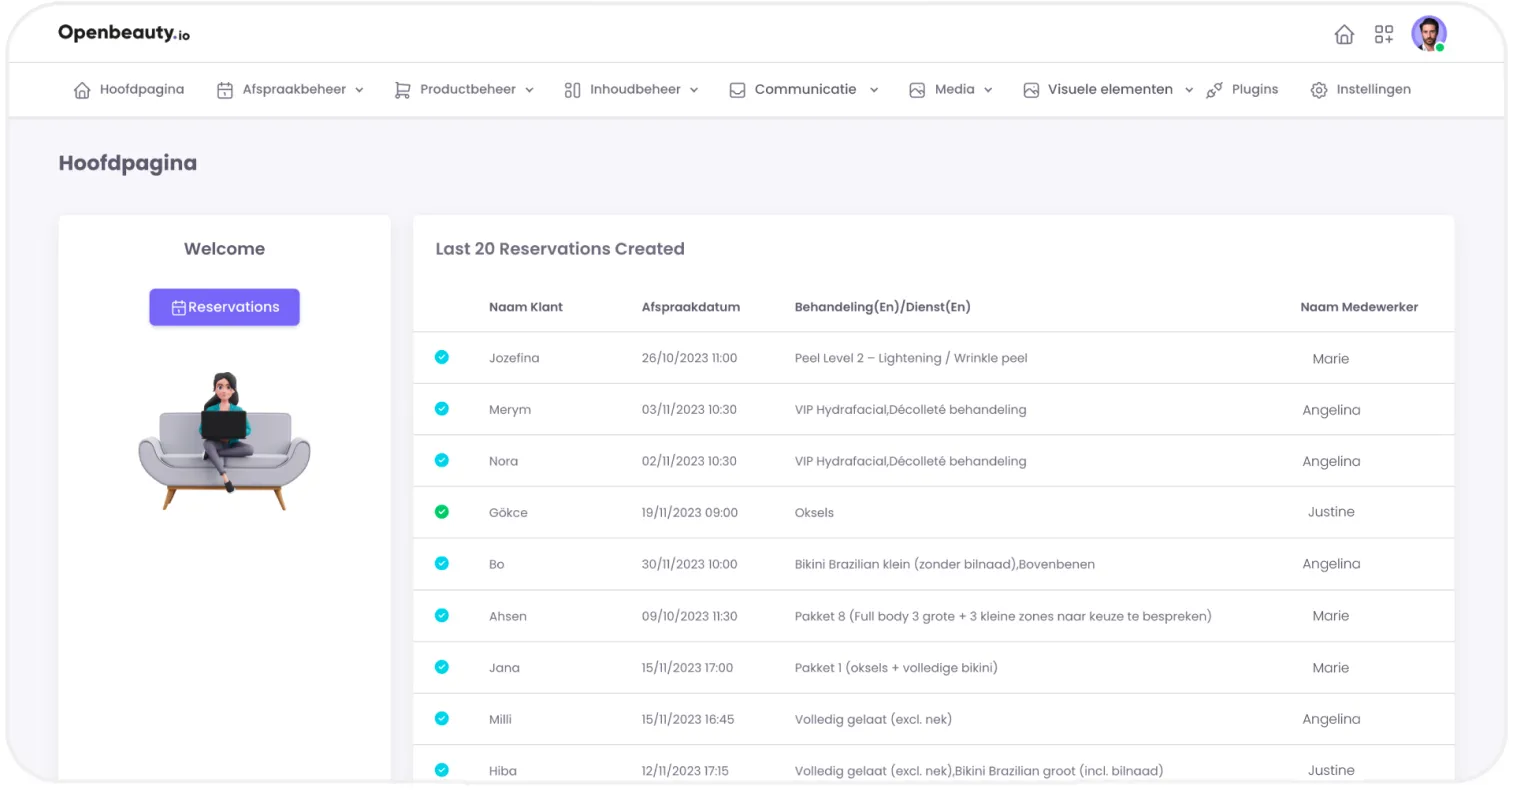This screenshot has height=793, width=1513.
Task: Click the status check icon for Ahsen
Action: 442,615
